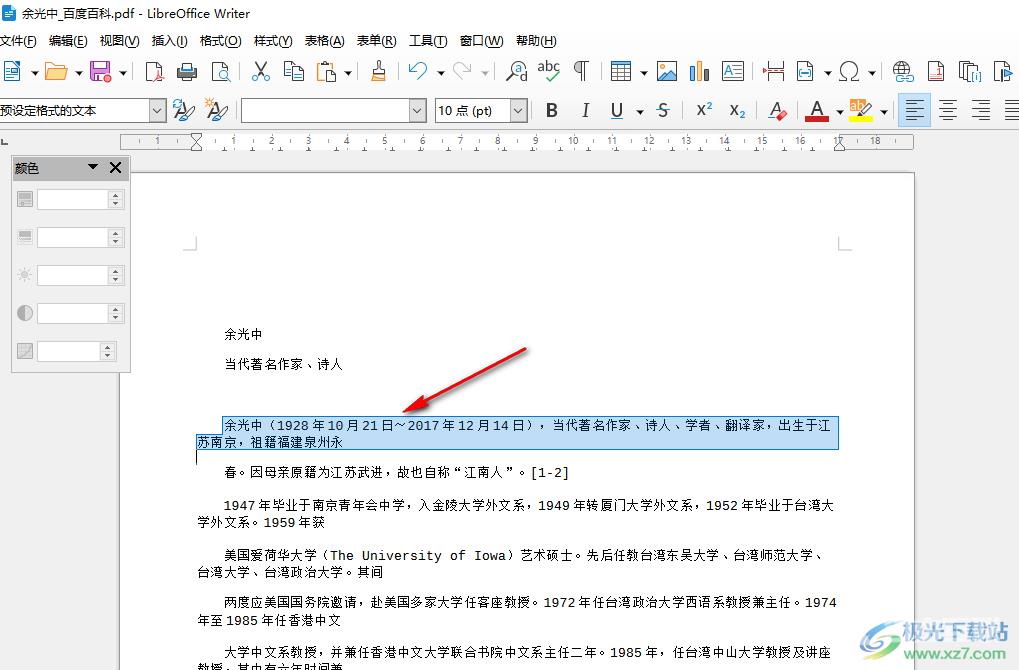Open the 视图(V) menu

point(120,41)
